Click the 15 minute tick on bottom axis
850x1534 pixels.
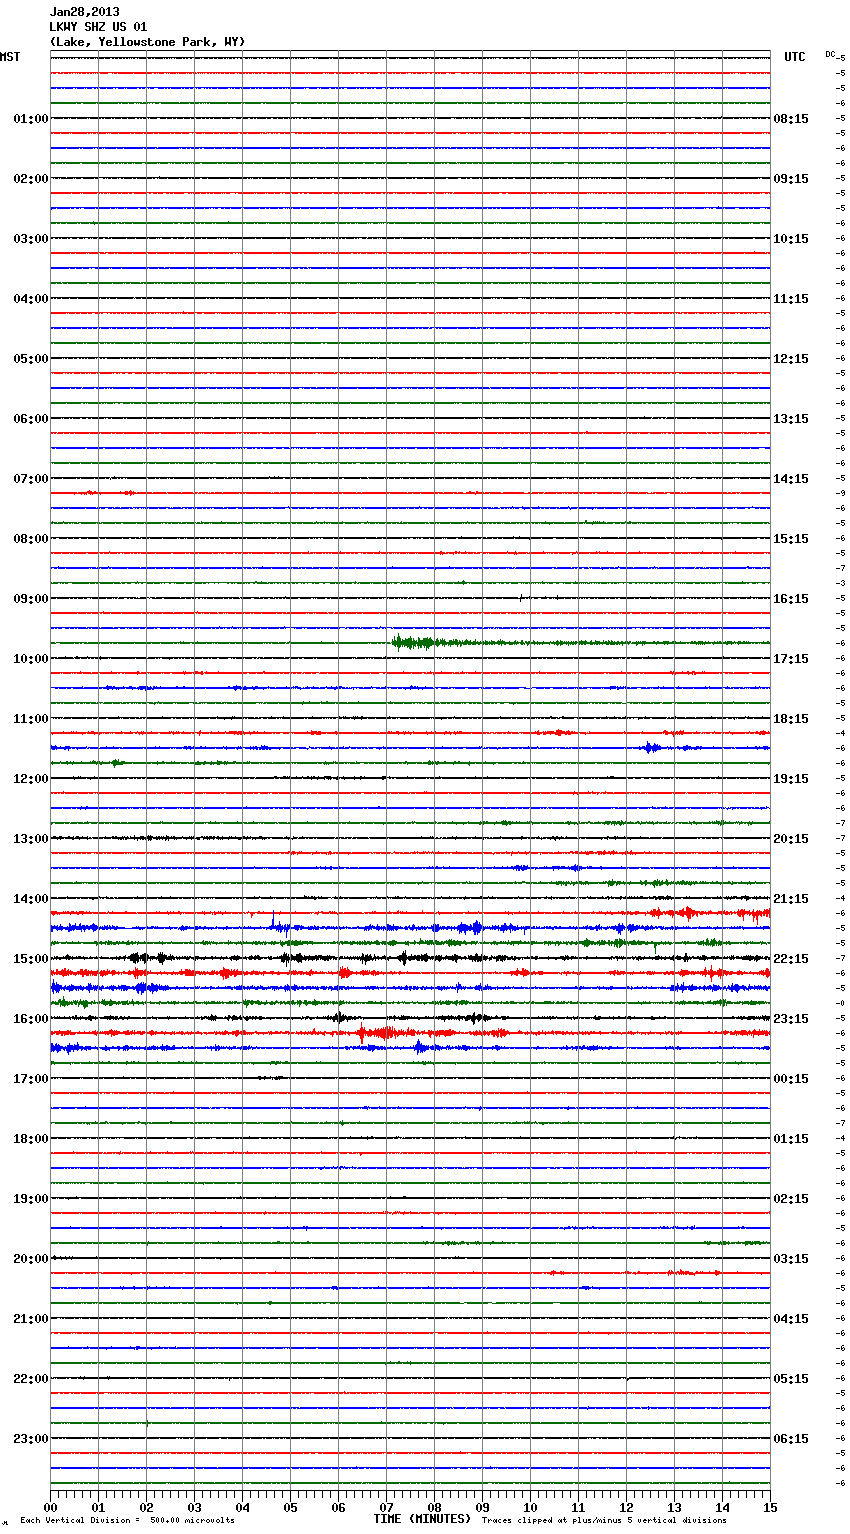click(769, 1508)
